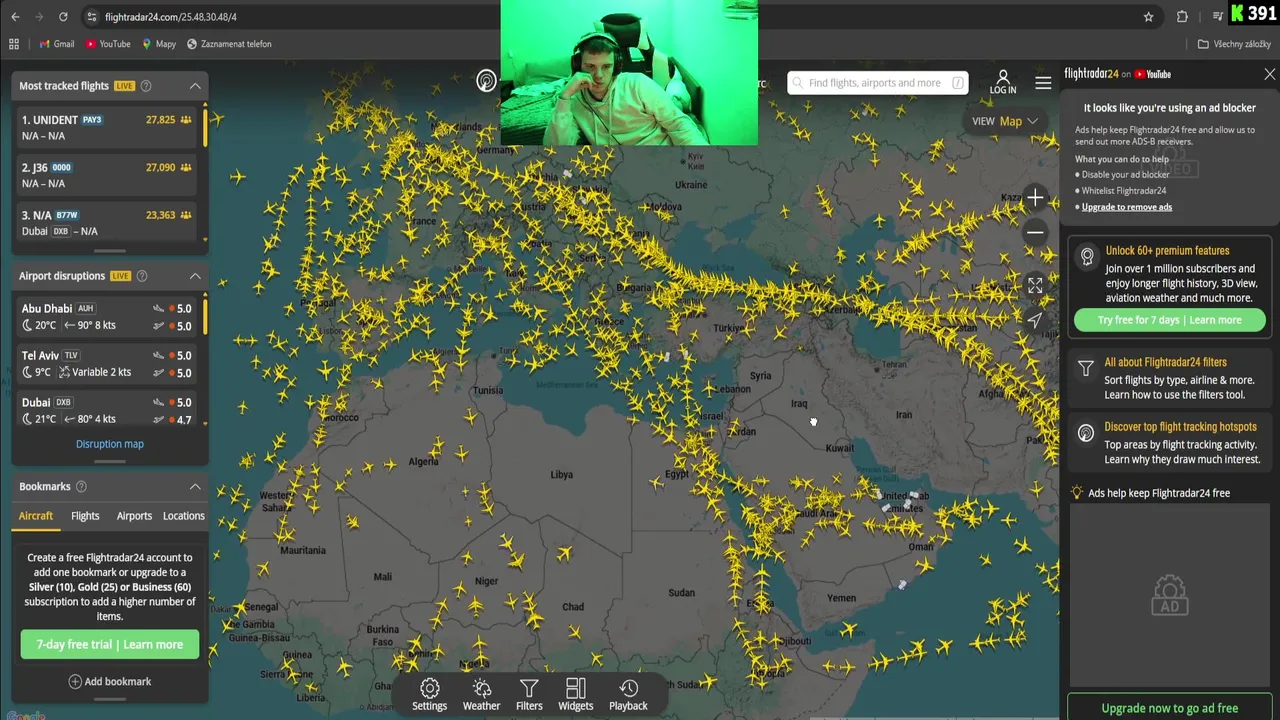1280x720 pixels.
Task: Click the 7-day free trial button
Action: [110, 645]
